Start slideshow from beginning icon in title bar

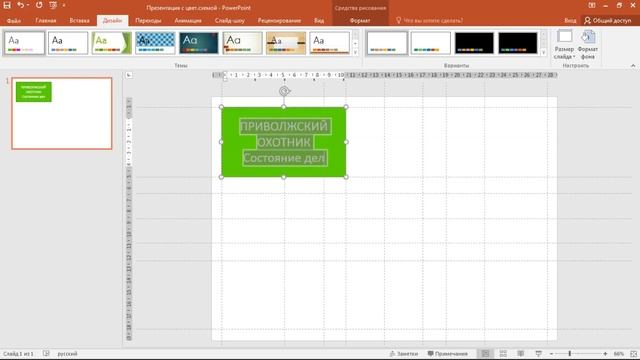[x=53, y=5]
